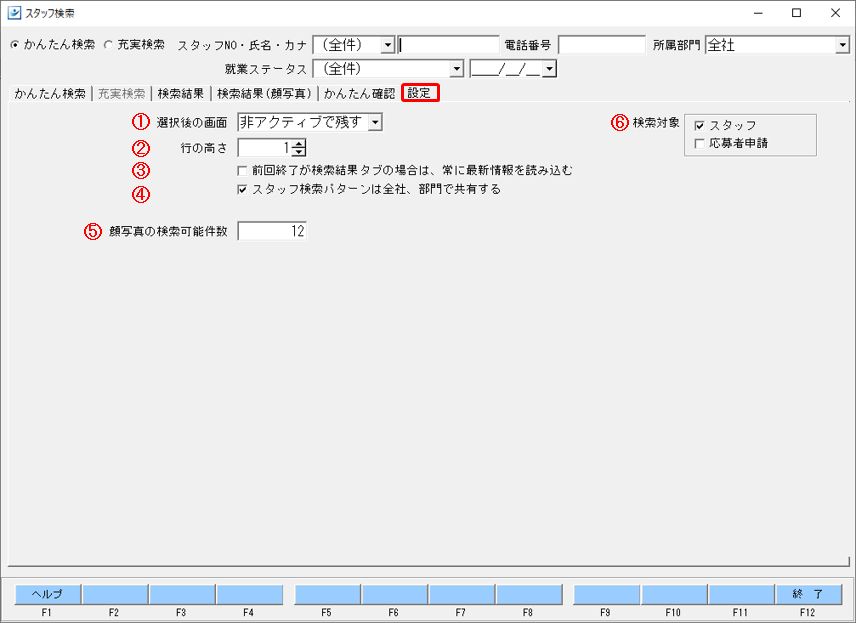Open the 検索結果 tab
856x623 pixels.
coord(180,93)
